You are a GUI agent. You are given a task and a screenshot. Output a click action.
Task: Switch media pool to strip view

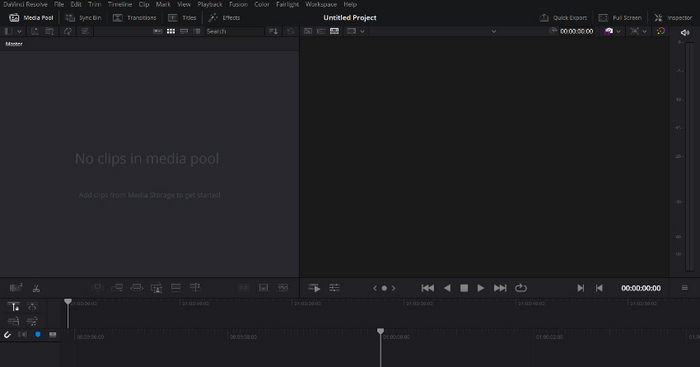click(184, 31)
